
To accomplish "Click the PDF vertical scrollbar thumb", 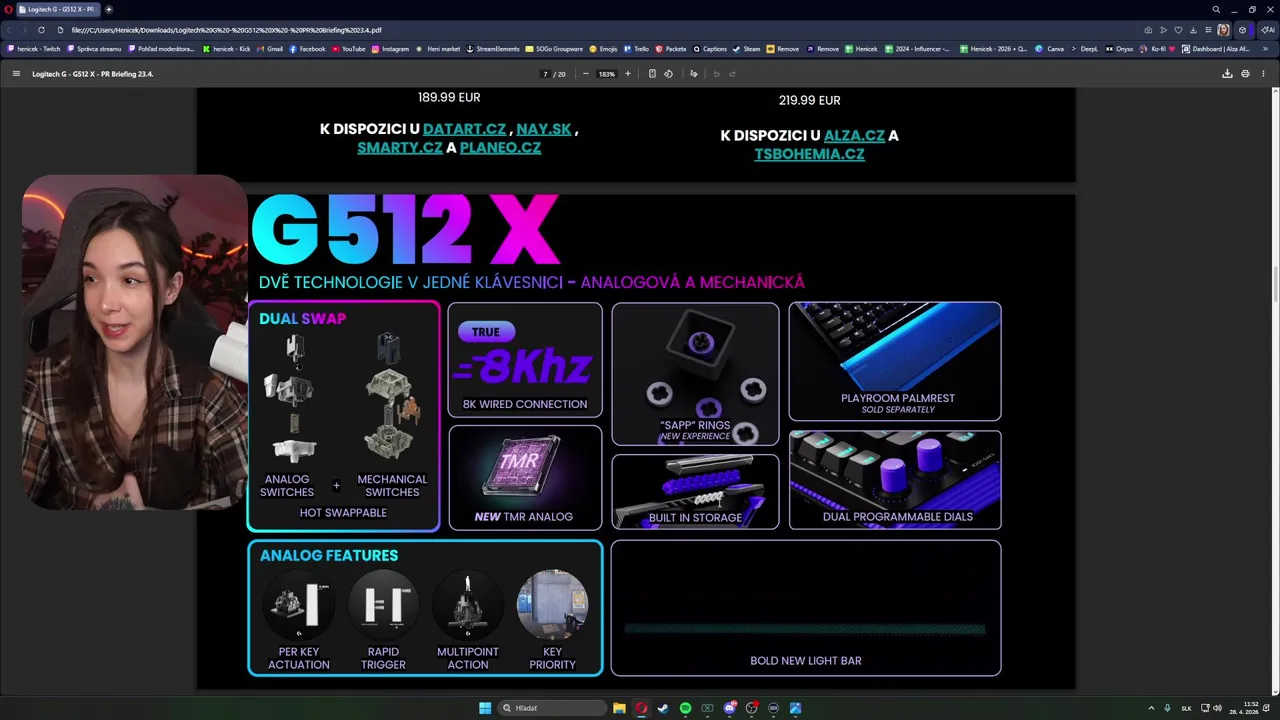I will coord(1275,285).
